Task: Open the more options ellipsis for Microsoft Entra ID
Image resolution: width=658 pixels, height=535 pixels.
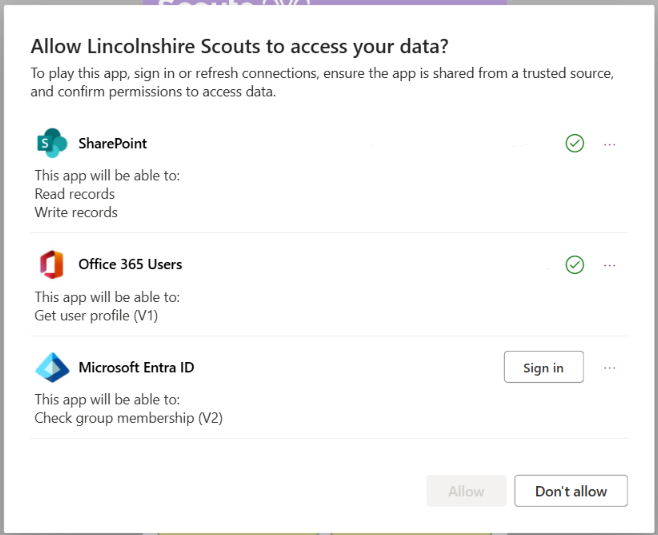Action: (609, 368)
